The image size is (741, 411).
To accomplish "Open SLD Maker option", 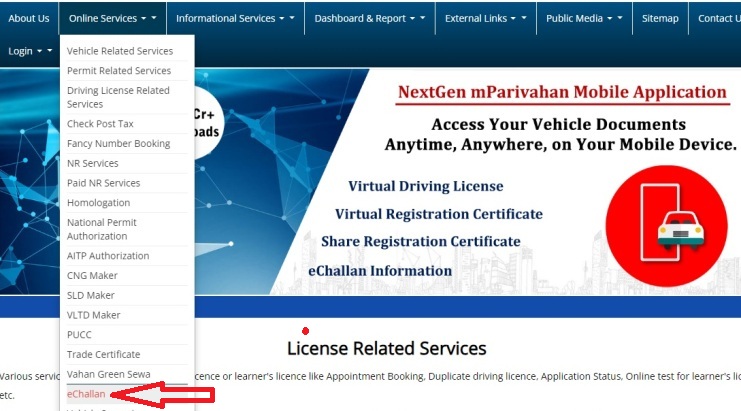I will pyautogui.click(x=91, y=296).
